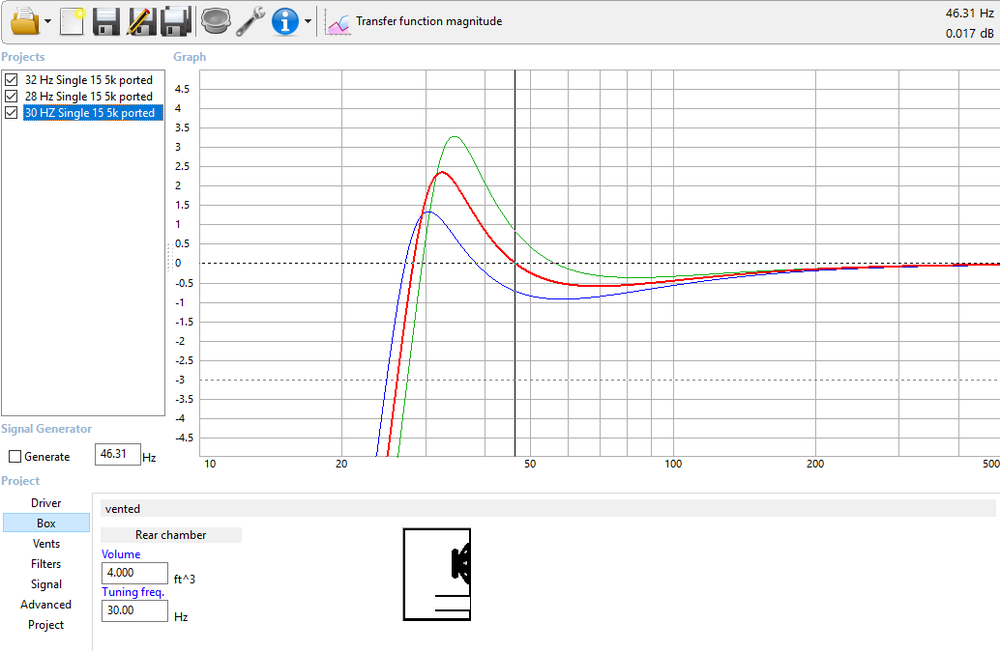The width and height of the screenshot is (1000, 651).
Task: Open the Transfer function magnitude graph selector
Action: click(x=429, y=21)
